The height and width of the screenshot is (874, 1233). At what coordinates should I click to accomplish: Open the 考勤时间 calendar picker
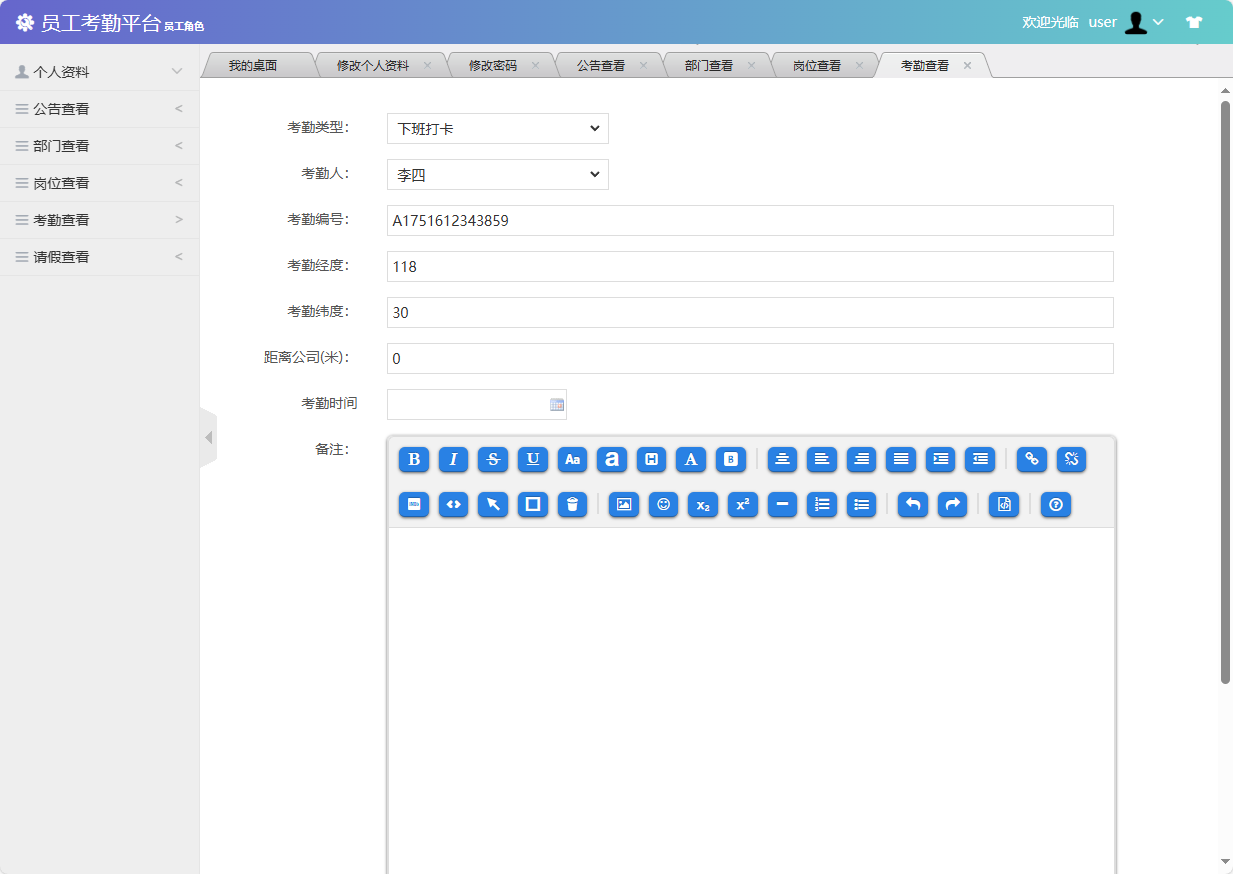click(557, 404)
